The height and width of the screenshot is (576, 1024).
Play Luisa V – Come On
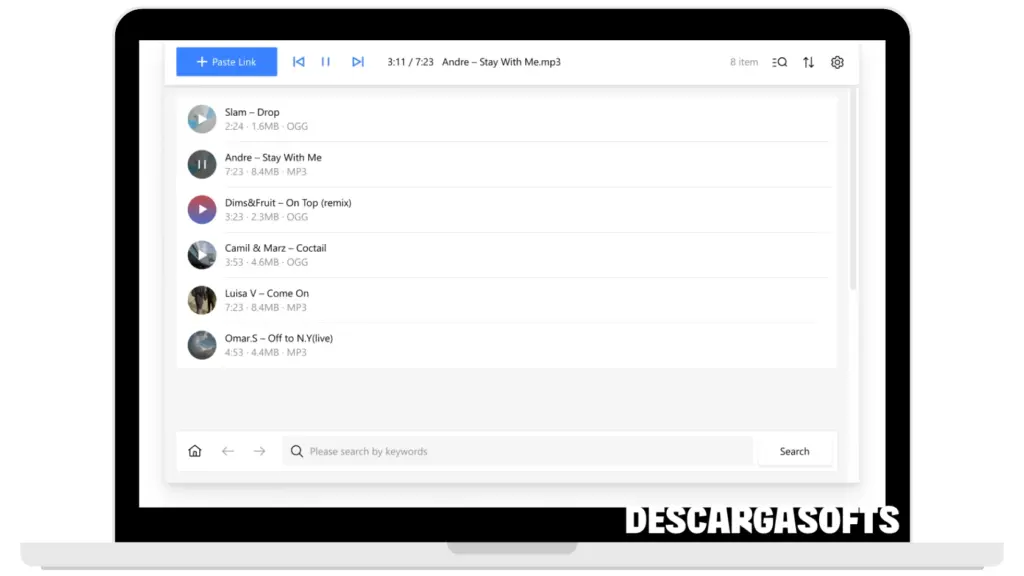tap(202, 300)
